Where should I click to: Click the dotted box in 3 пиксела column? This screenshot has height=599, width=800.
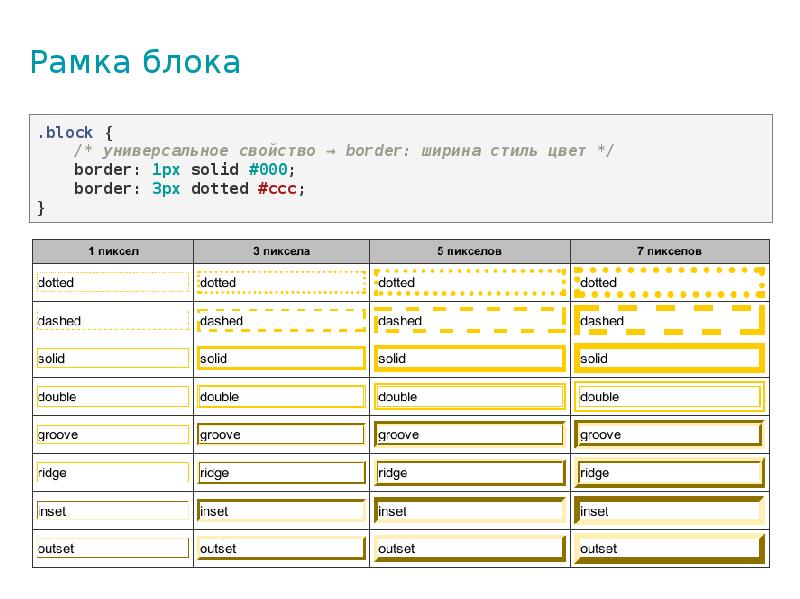pos(282,282)
